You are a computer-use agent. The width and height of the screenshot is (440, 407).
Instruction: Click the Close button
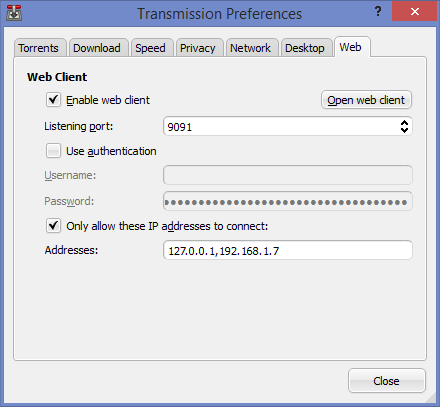[387, 381]
